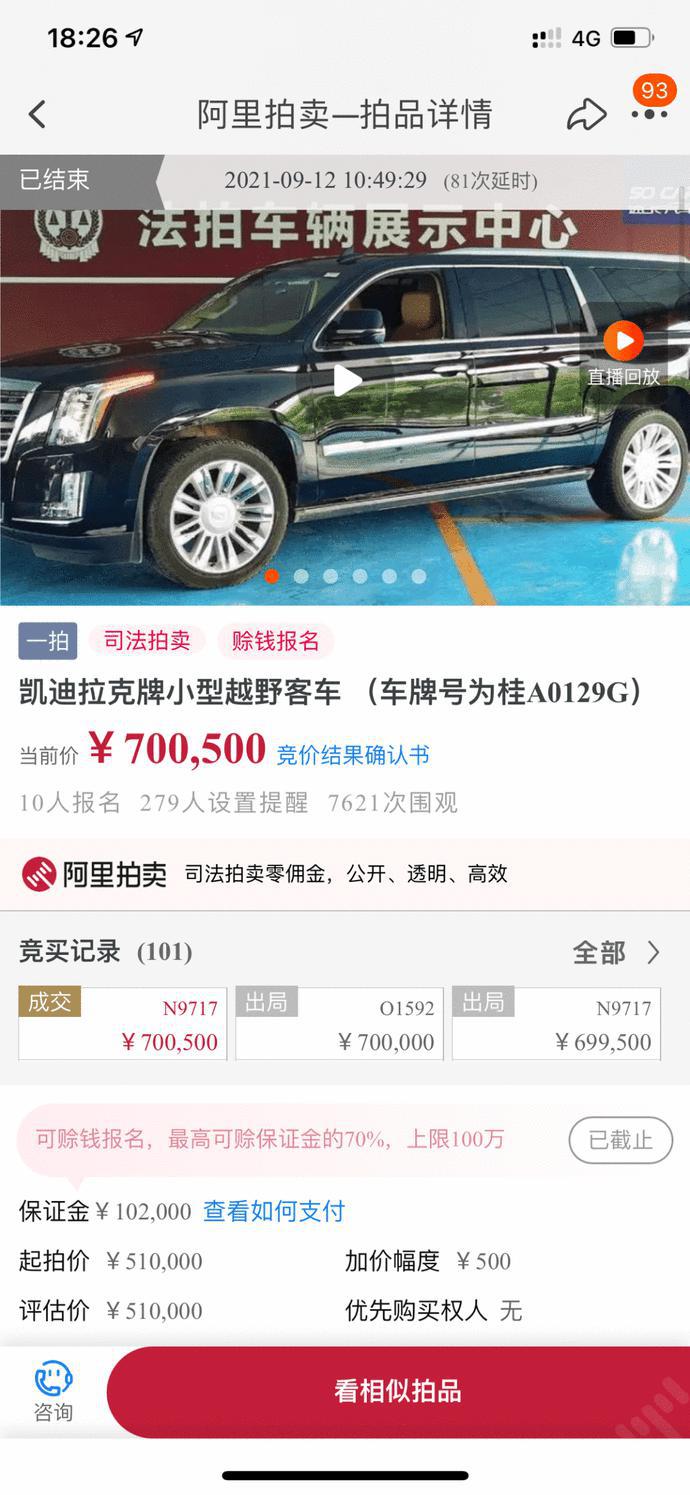Tap the 已截止 button
The width and height of the screenshot is (690, 1495).
620,1139
